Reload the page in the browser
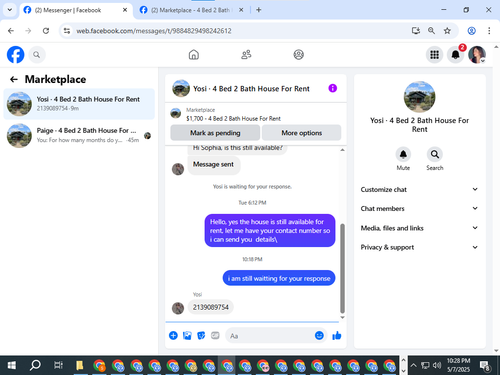 tap(46, 31)
